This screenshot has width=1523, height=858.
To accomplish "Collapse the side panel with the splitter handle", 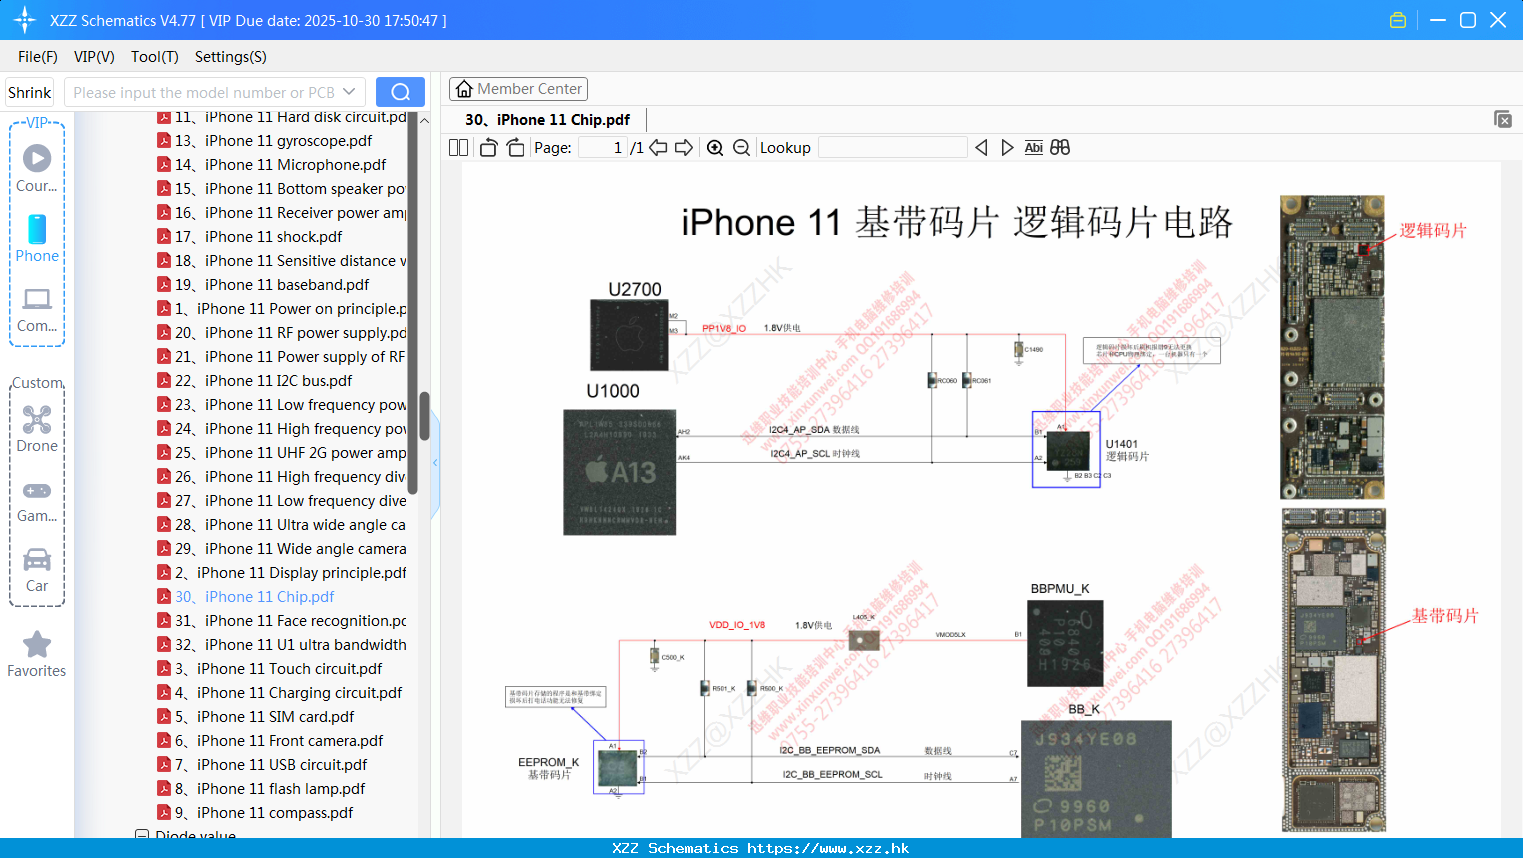I will point(435,463).
